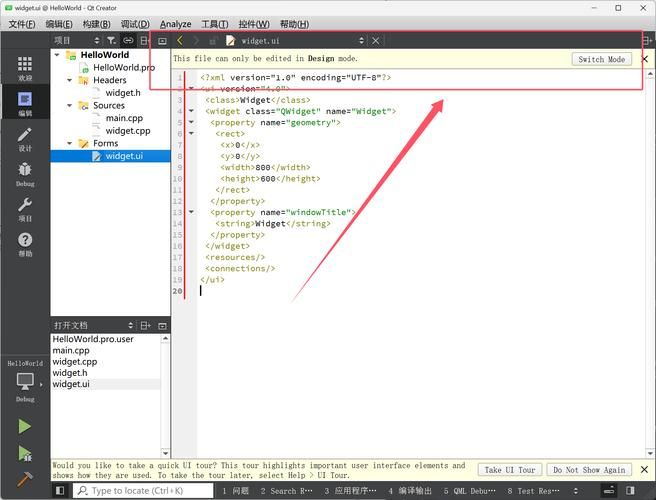Dismiss the Design mode info bar
The height and width of the screenshot is (500, 656).
[645, 59]
